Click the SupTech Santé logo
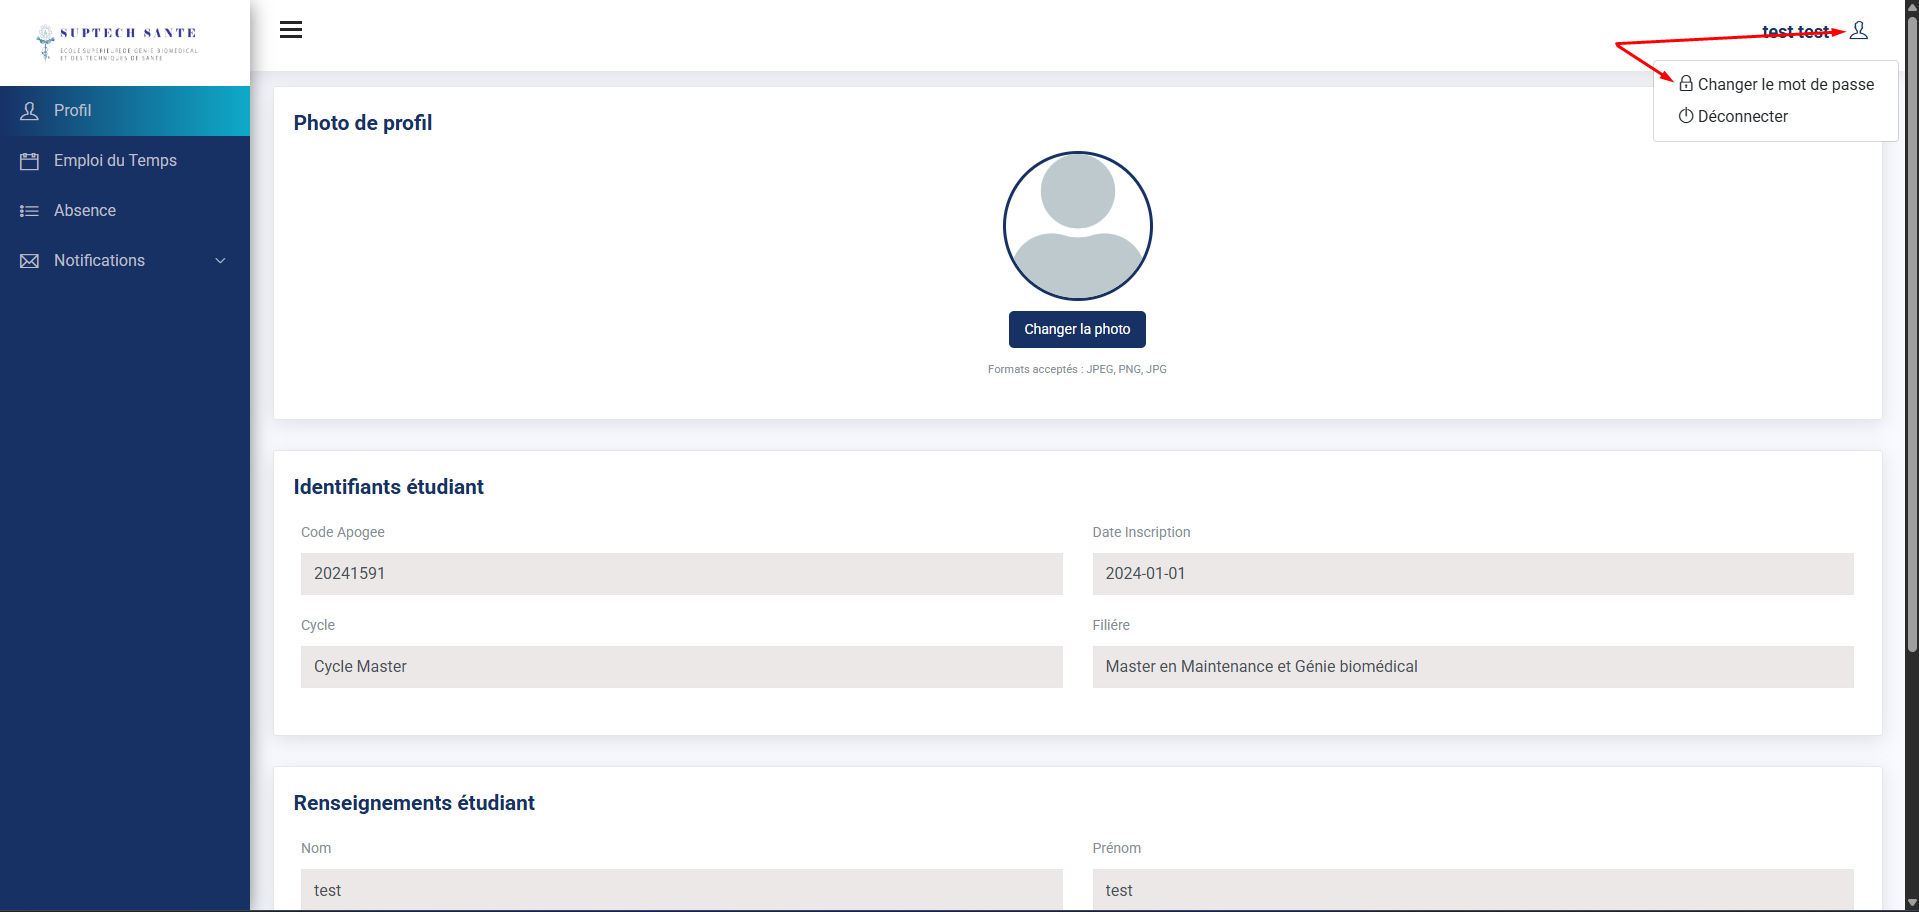 tap(118, 43)
